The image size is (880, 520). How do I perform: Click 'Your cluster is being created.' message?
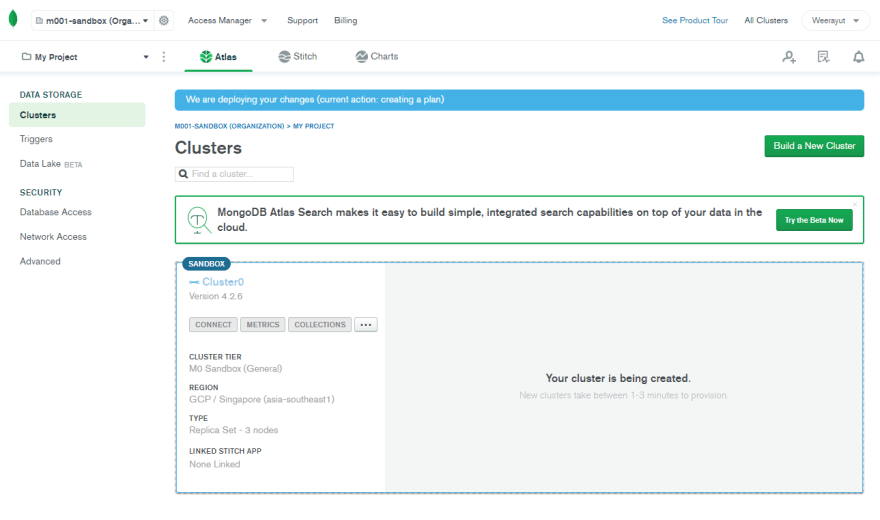(x=618, y=378)
